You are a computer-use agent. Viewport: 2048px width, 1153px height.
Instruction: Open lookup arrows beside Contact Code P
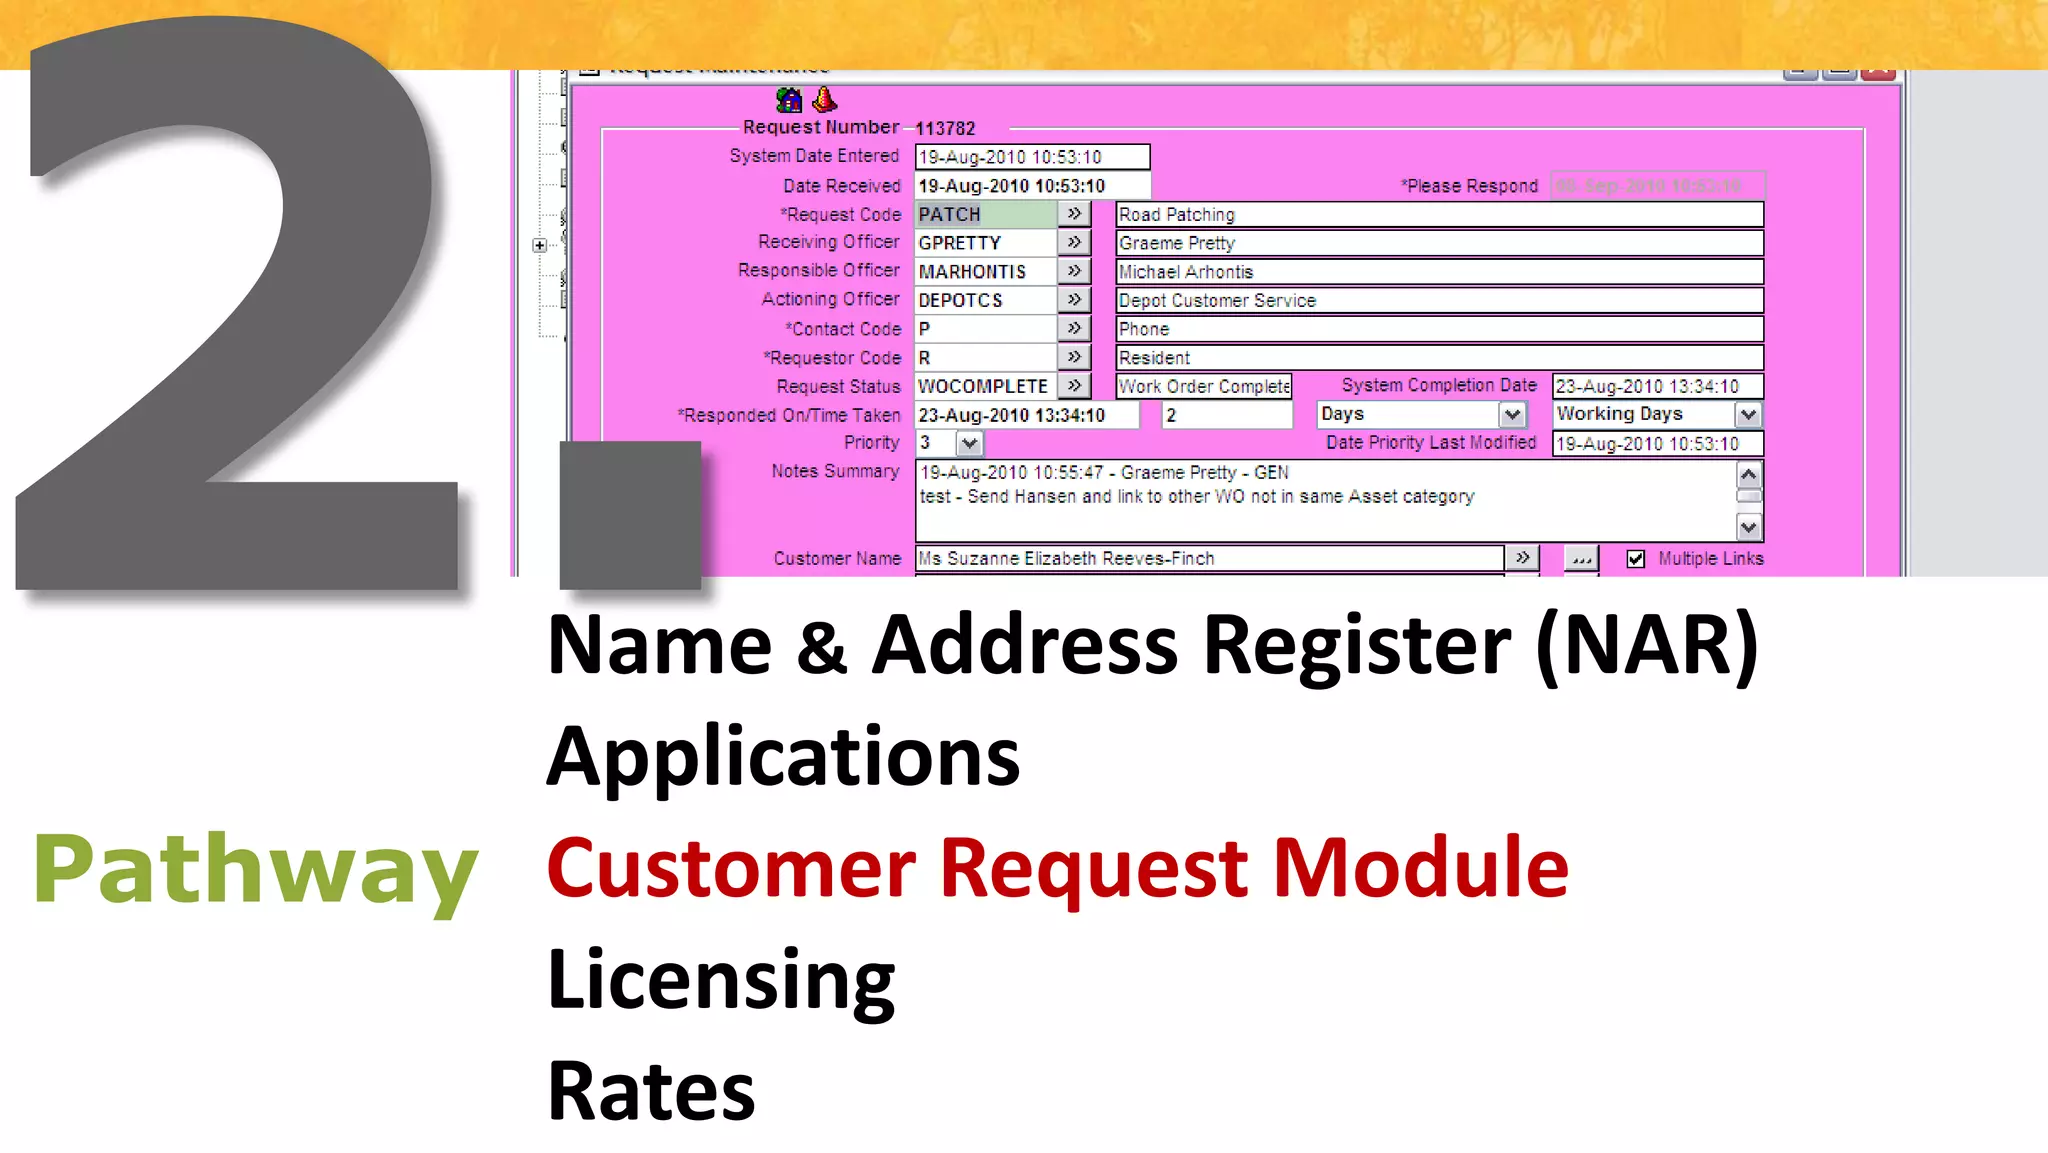point(1074,328)
